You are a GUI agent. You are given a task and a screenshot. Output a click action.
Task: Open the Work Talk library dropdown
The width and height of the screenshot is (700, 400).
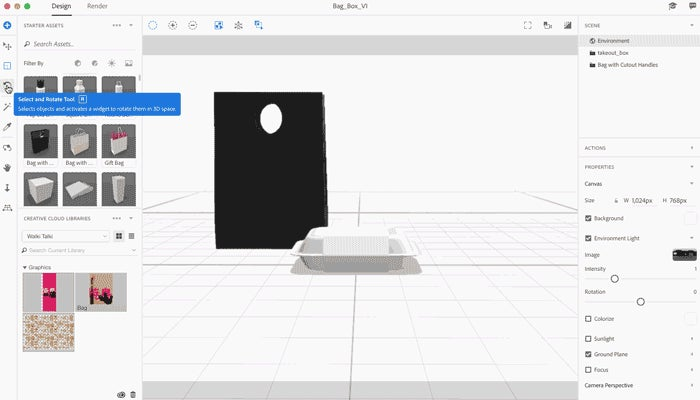[66, 236]
